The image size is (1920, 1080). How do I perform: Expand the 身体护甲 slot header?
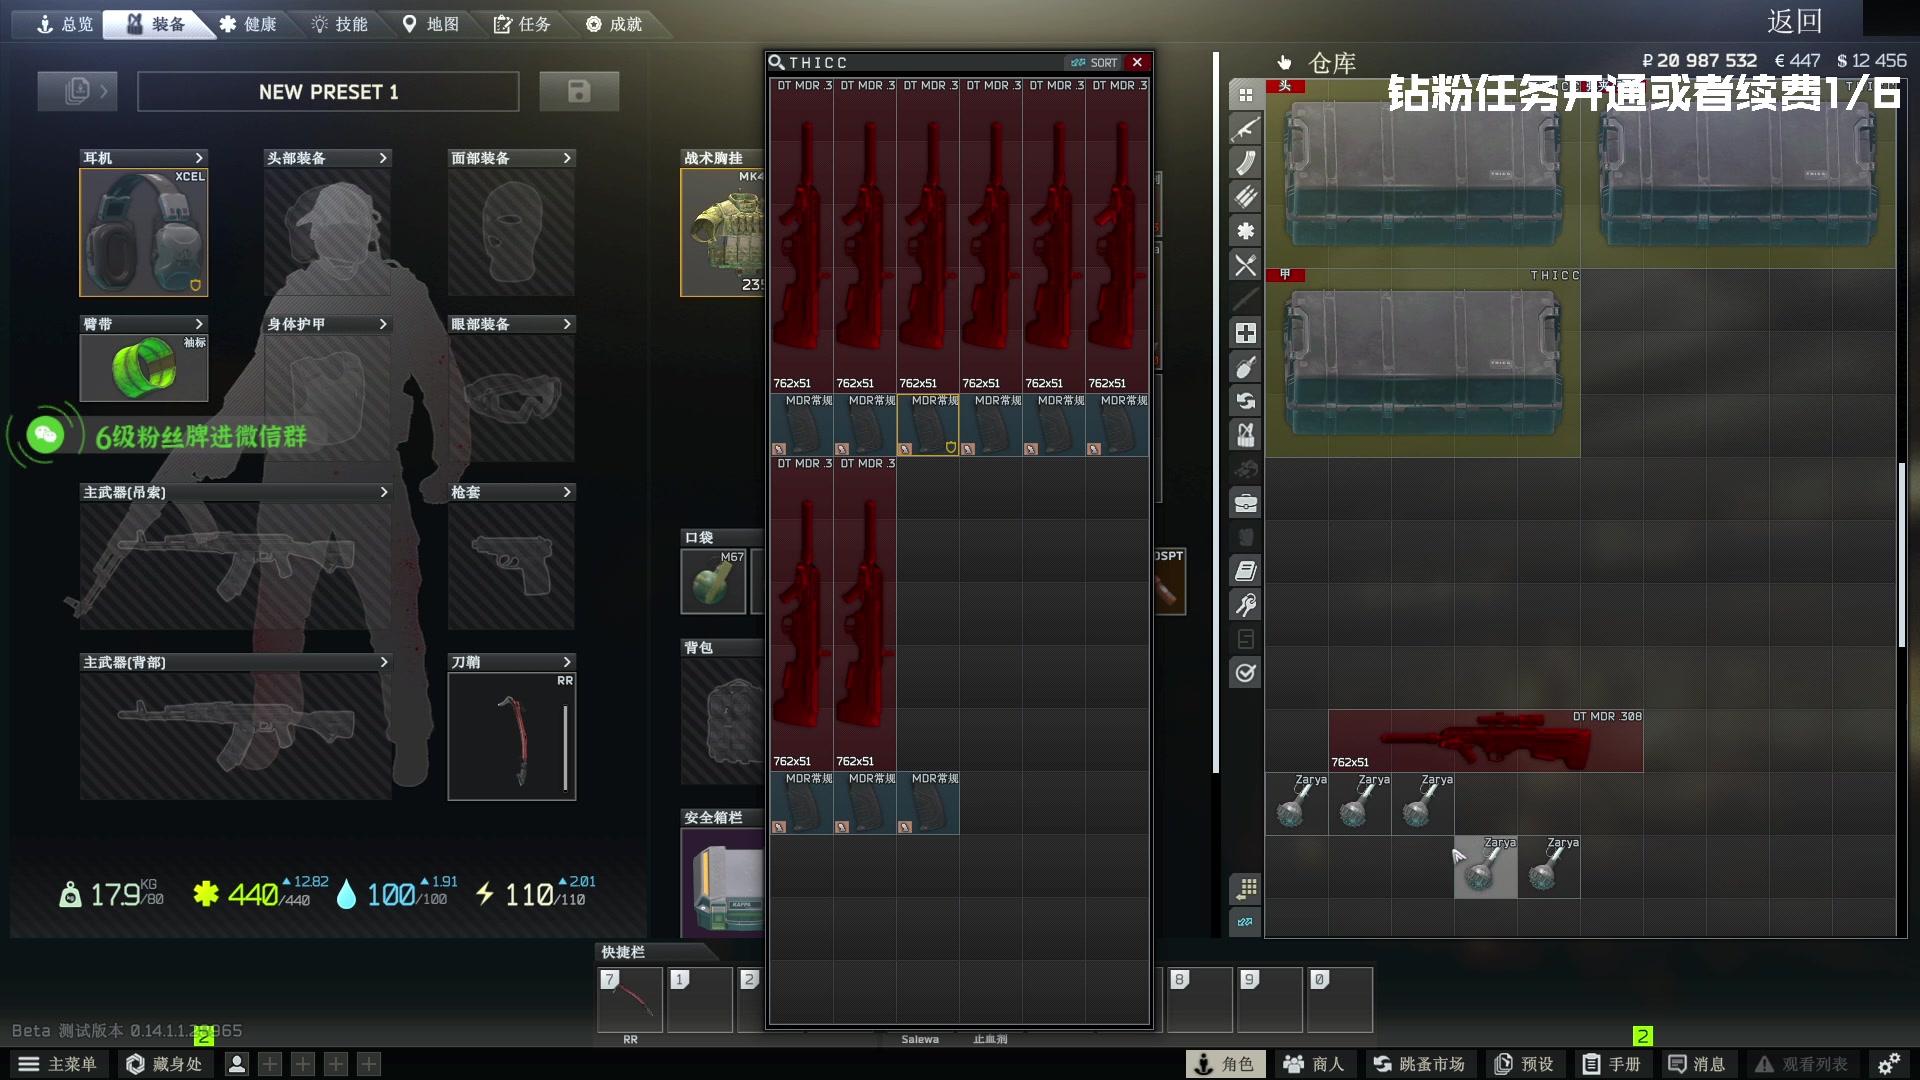click(328, 324)
